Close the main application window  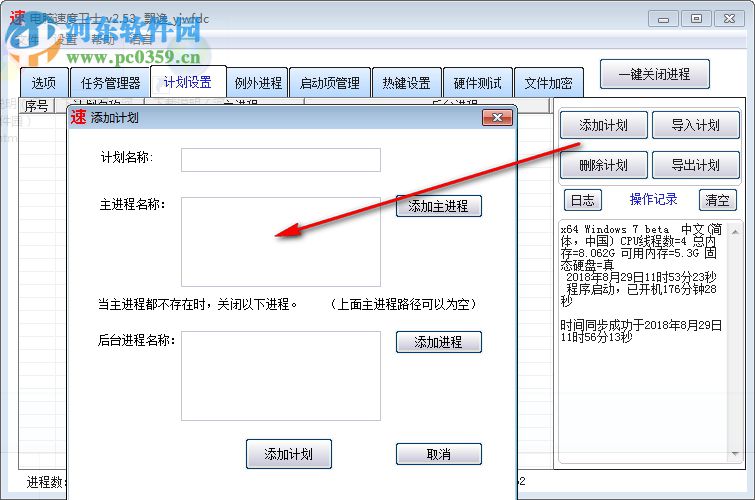(x=729, y=19)
